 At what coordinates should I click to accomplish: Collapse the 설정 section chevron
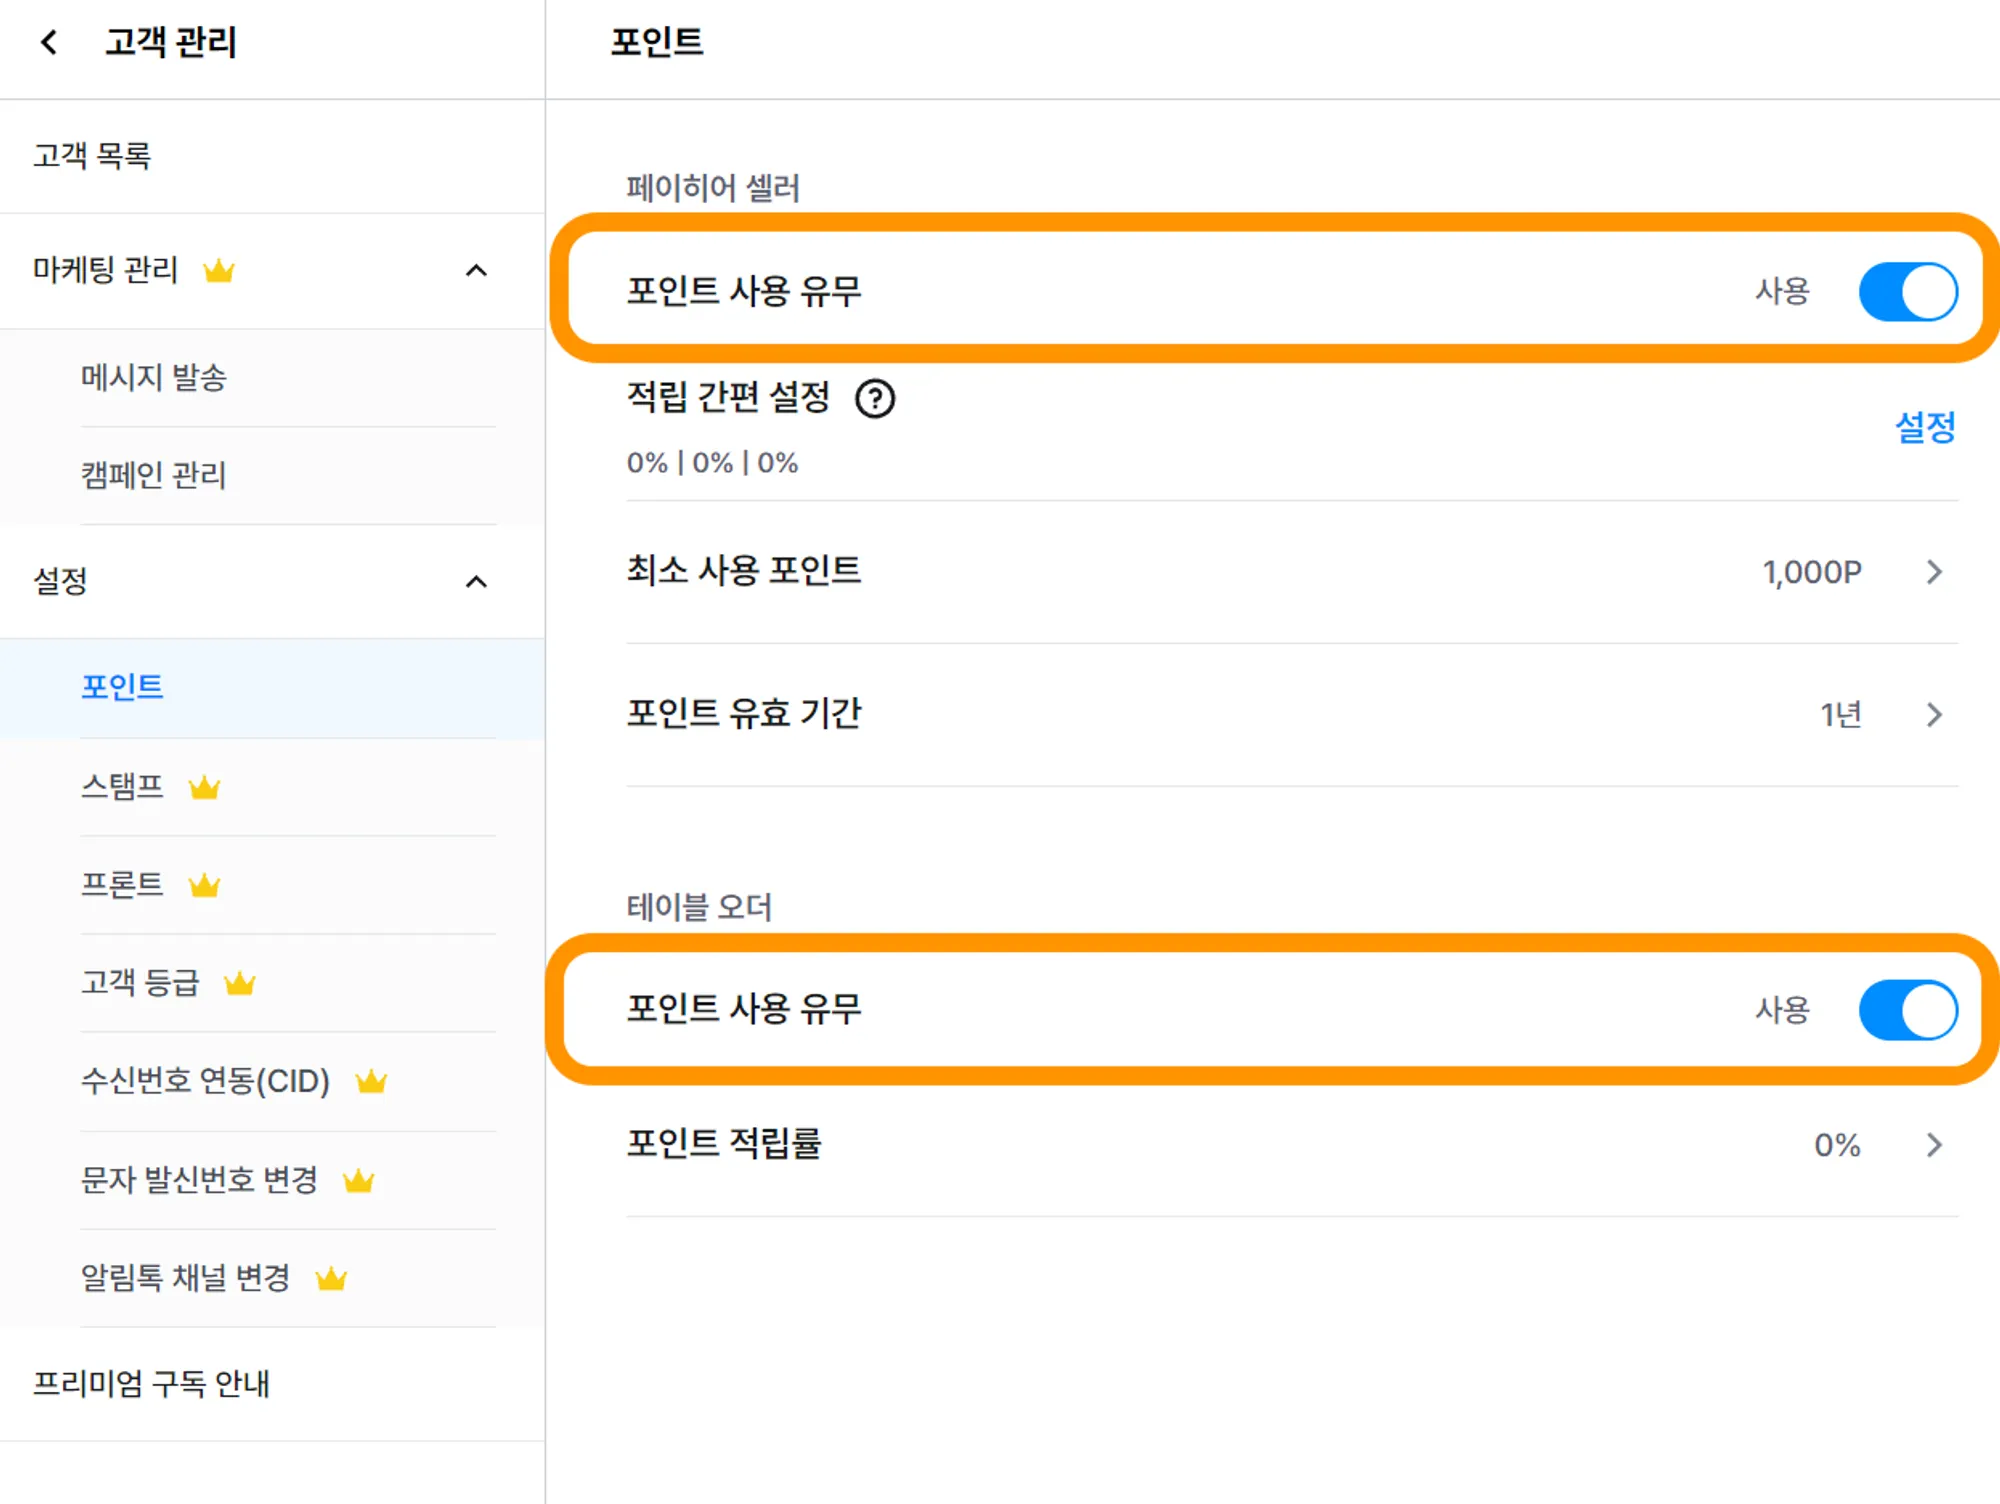tap(477, 582)
